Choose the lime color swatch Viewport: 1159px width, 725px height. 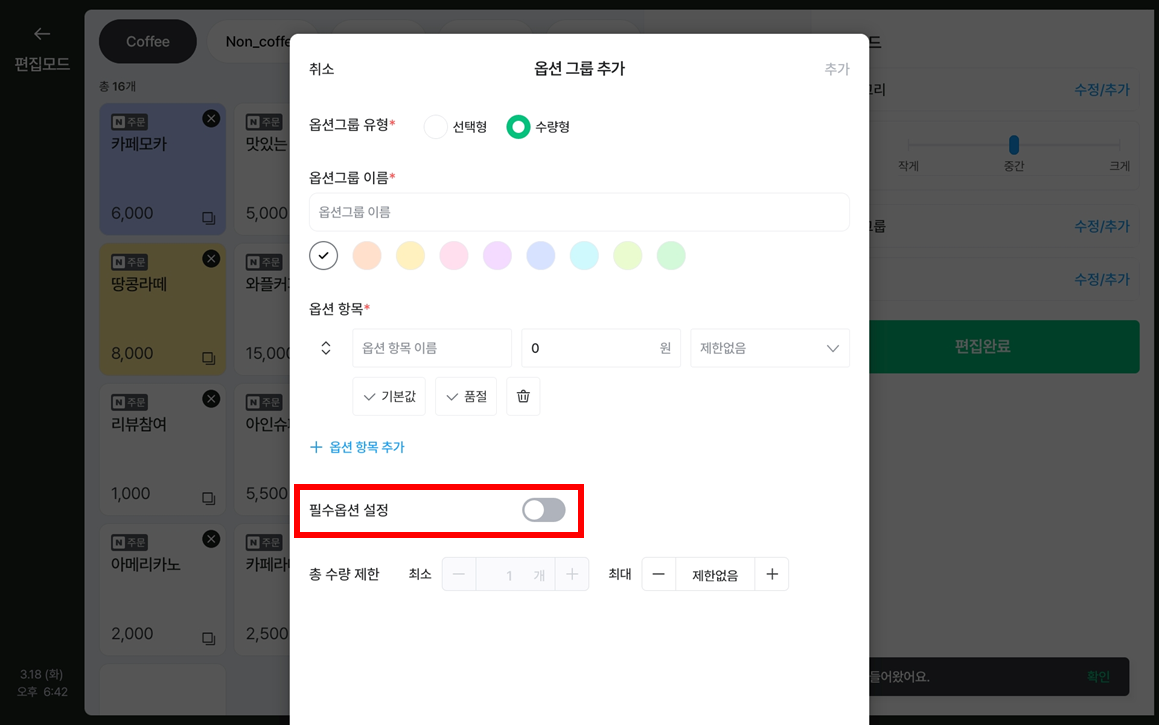628,256
